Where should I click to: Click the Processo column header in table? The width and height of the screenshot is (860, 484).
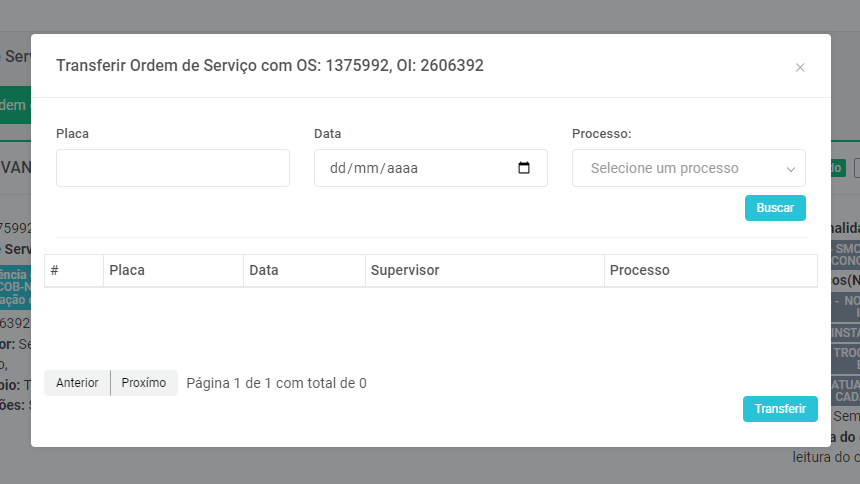pyautogui.click(x=640, y=270)
